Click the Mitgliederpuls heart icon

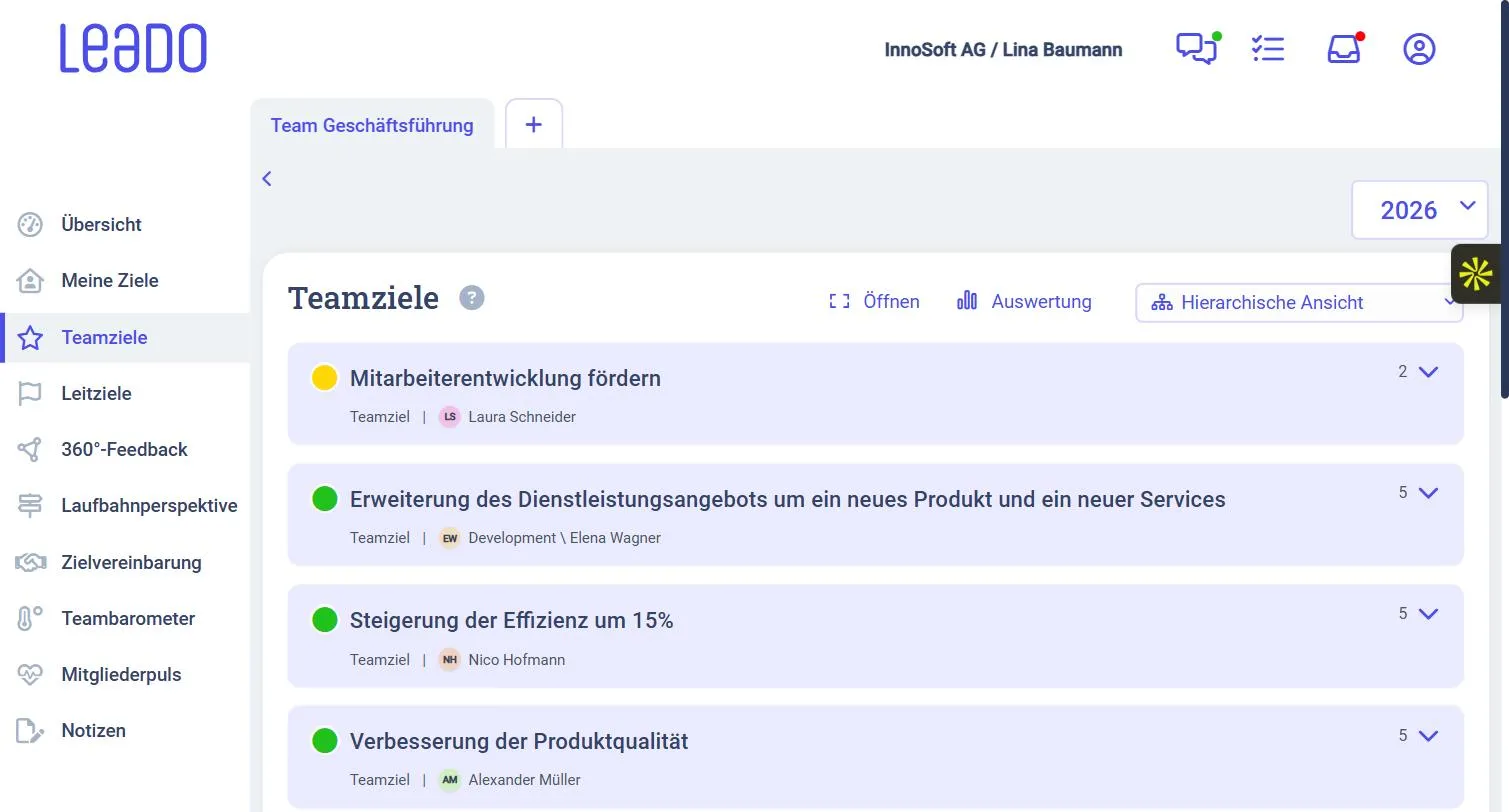pos(30,674)
